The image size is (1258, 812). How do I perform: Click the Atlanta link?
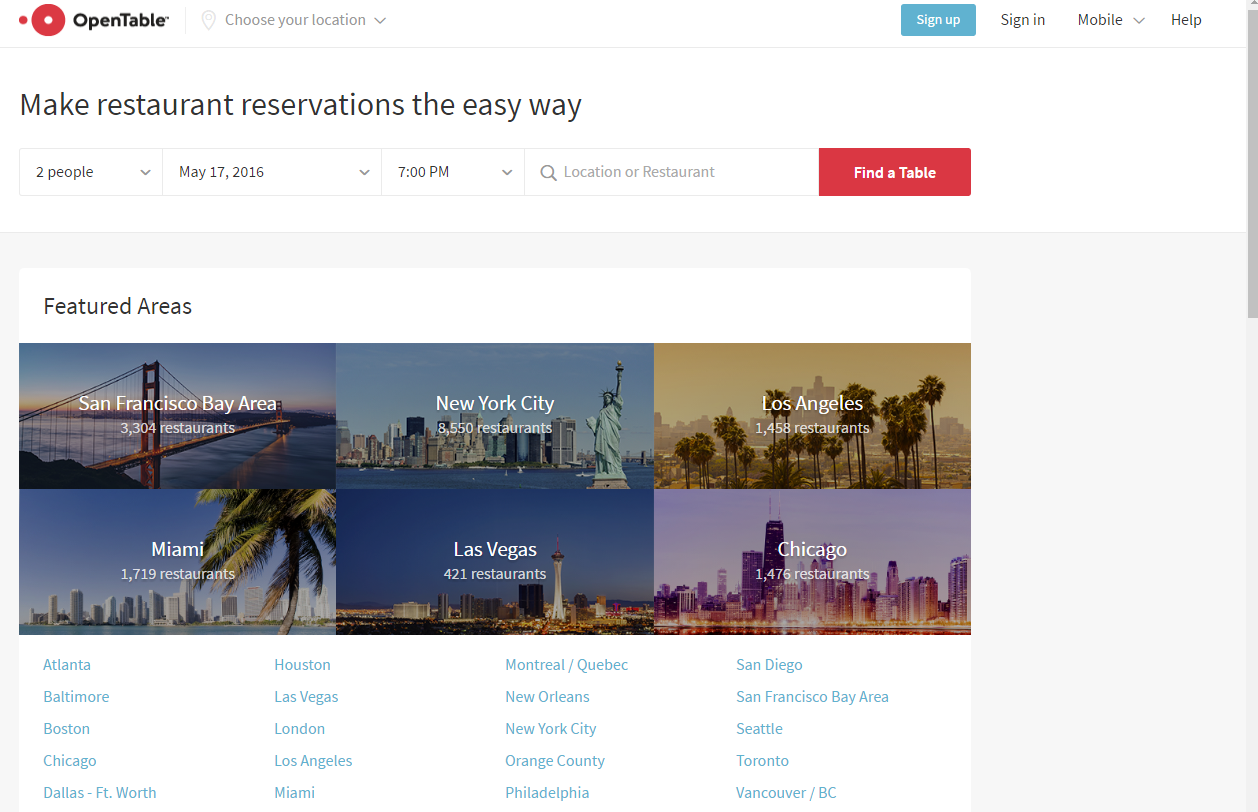coord(67,664)
